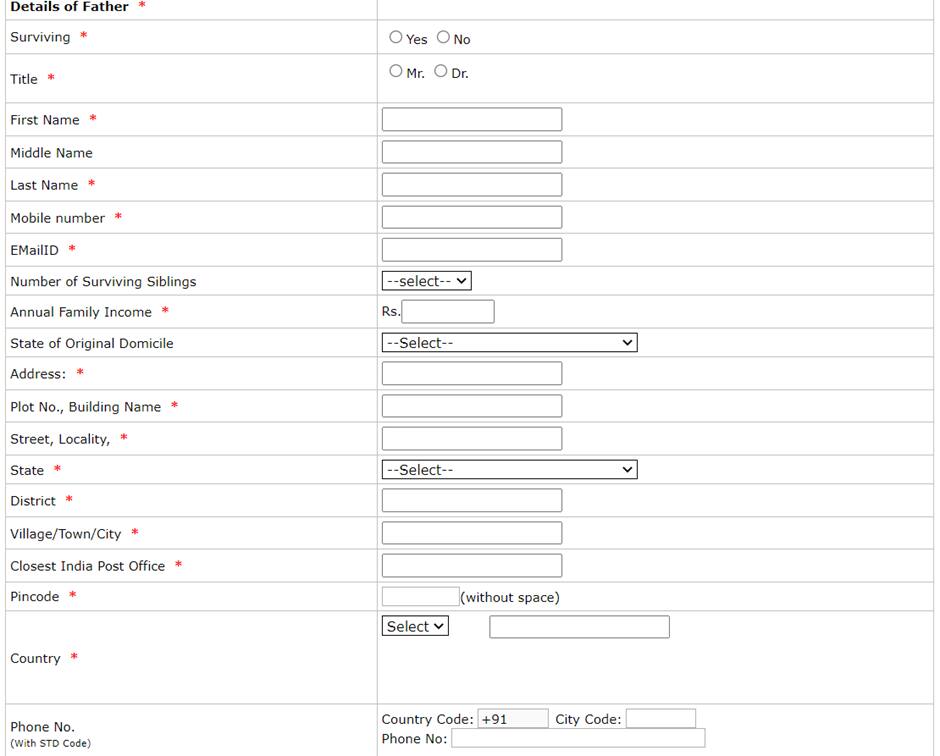The width and height of the screenshot is (940, 756).
Task: Focus the City Code field
Action: click(x=660, y=719)
